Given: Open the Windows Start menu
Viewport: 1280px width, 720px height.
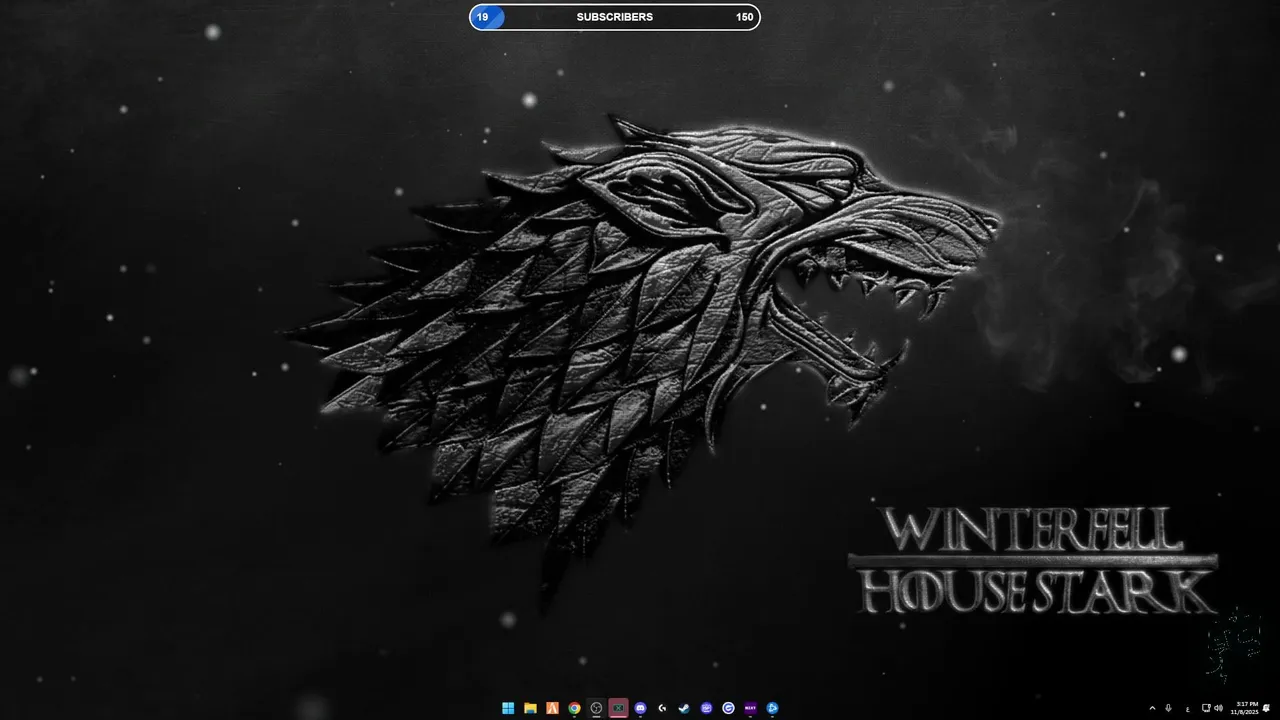Looking at the screenshot, I should tap(508, 708).
